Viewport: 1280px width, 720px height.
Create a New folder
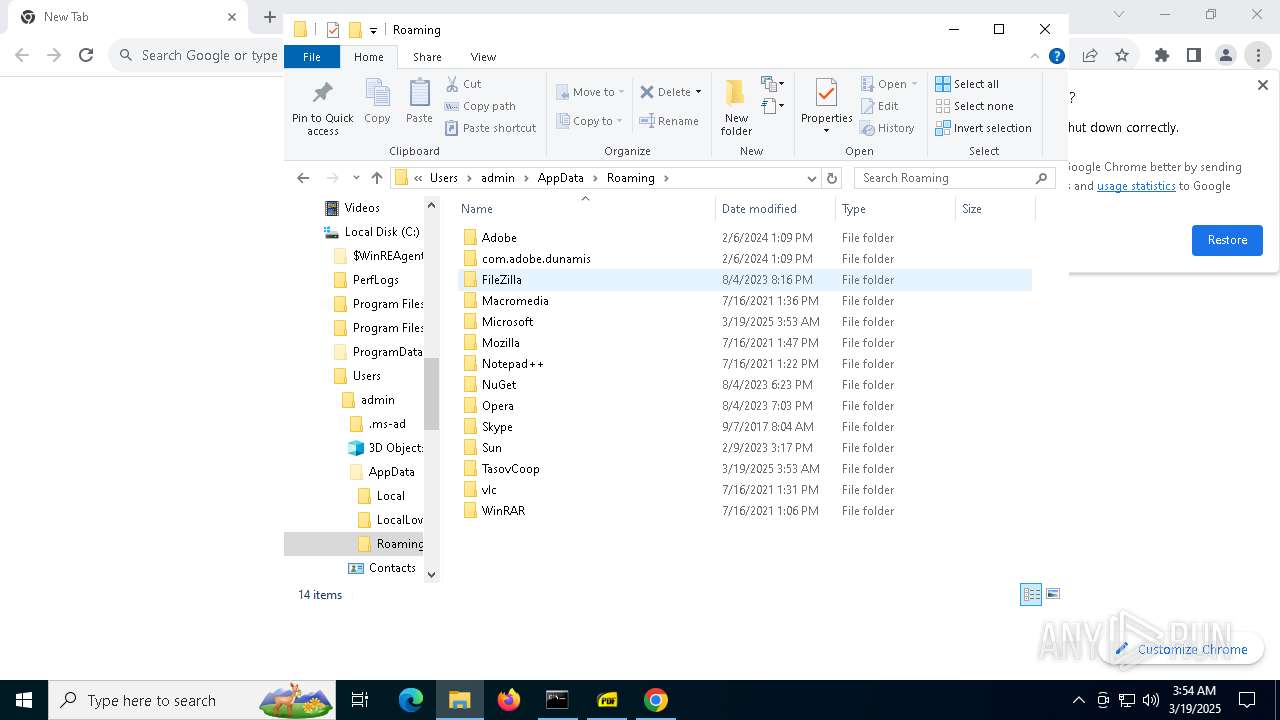pyautogui.click(x=736, y=107)
